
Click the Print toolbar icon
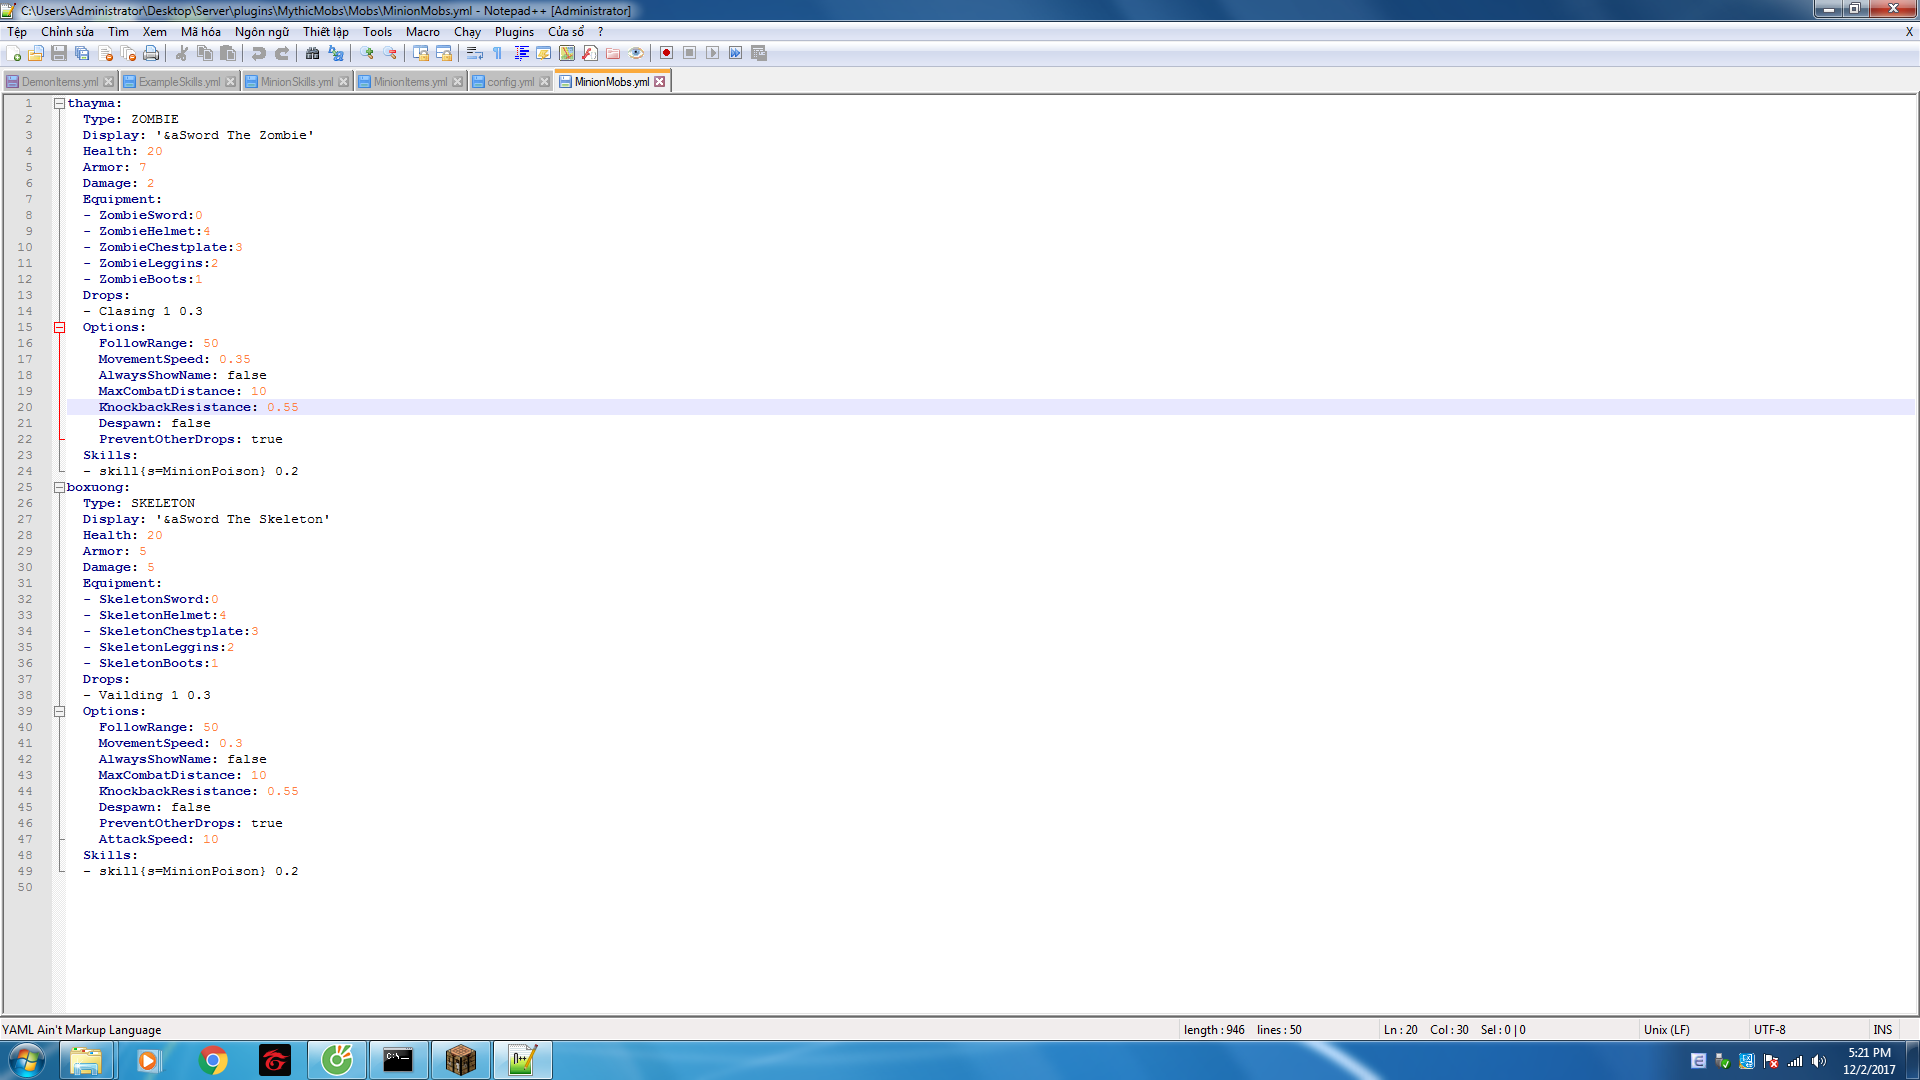click(151, 53)
